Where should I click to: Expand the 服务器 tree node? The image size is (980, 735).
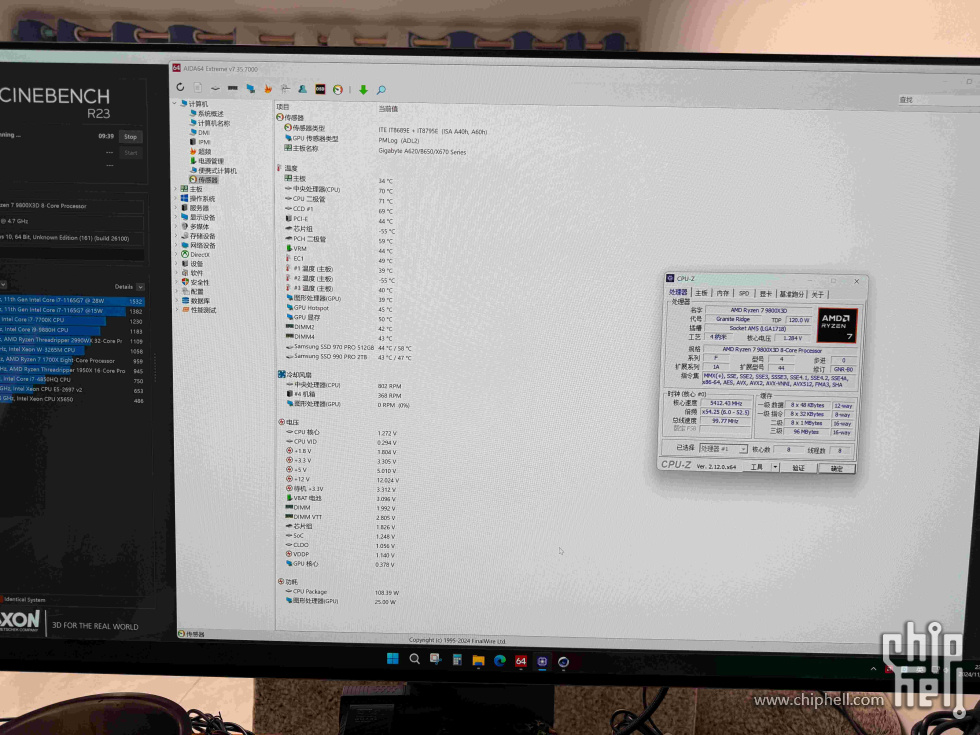pyautogui.click(x=176, y=208)
